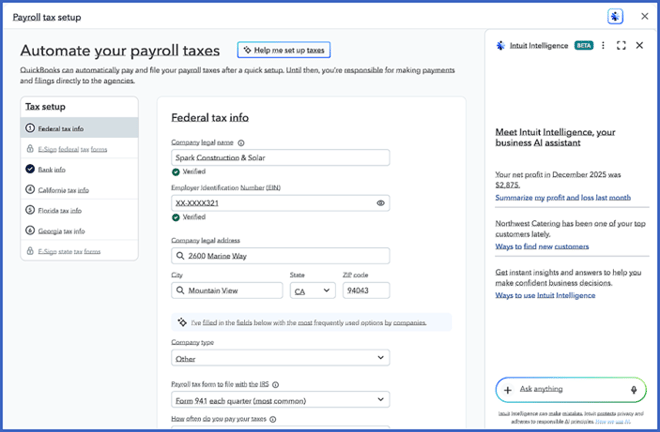
Task: Open California tax info step
Action: tap(80, 189)
